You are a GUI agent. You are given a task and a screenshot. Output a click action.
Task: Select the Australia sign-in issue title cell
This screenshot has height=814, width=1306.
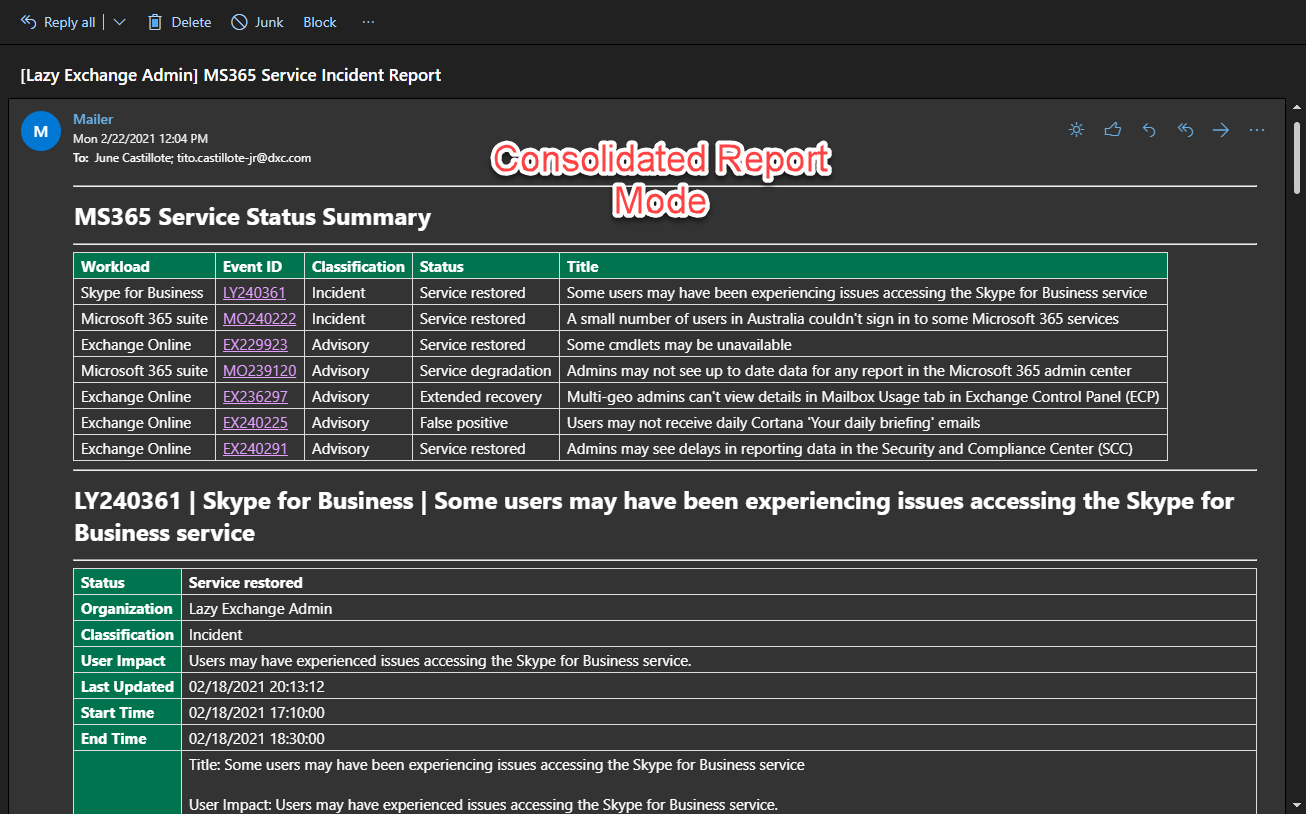pos(863,319)
